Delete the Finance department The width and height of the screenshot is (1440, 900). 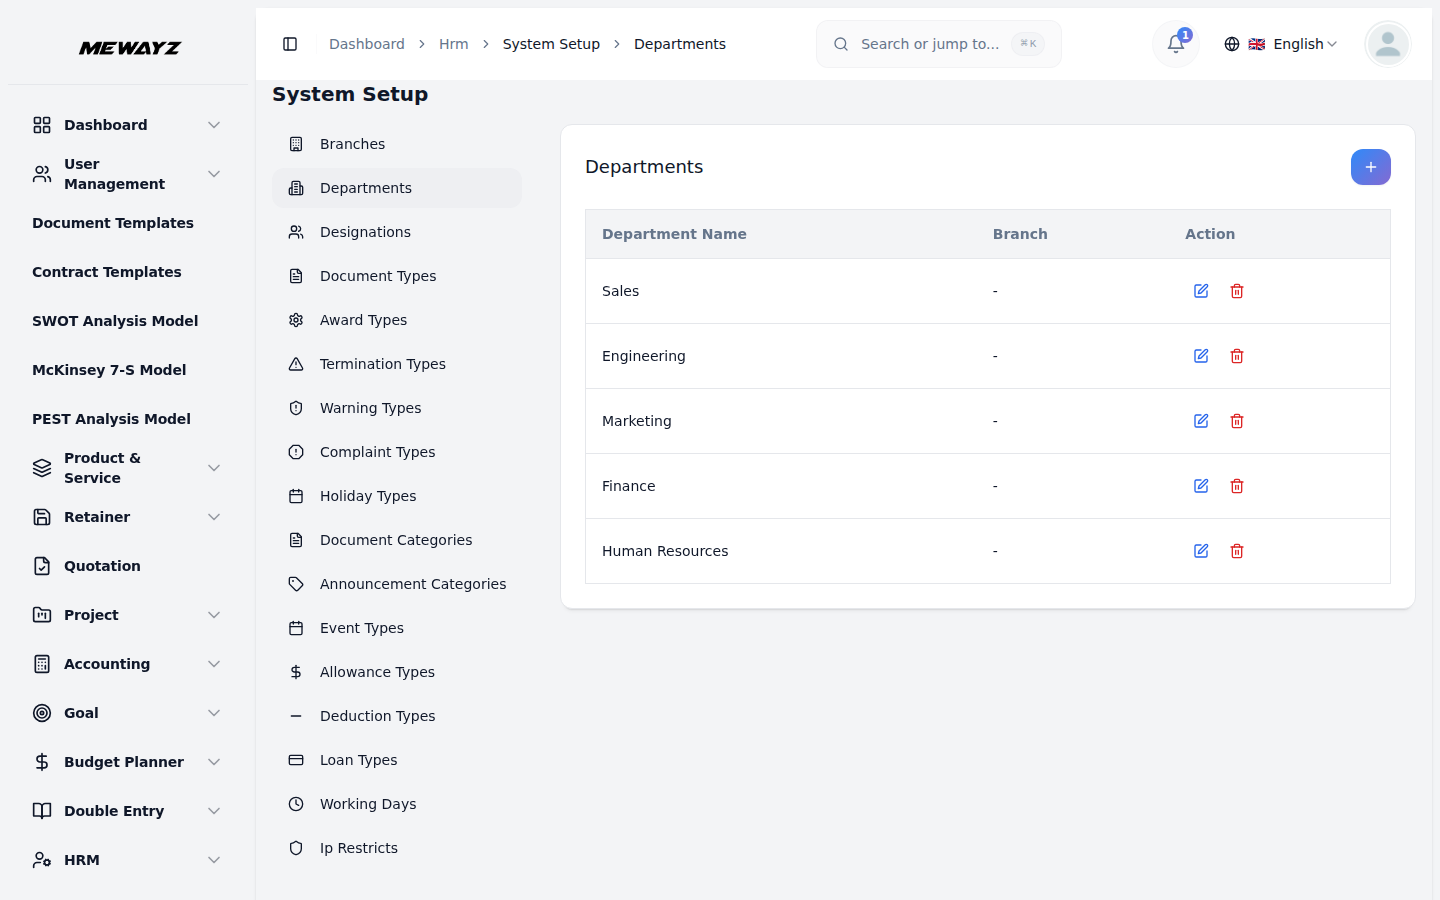[x=1237, y=486]
